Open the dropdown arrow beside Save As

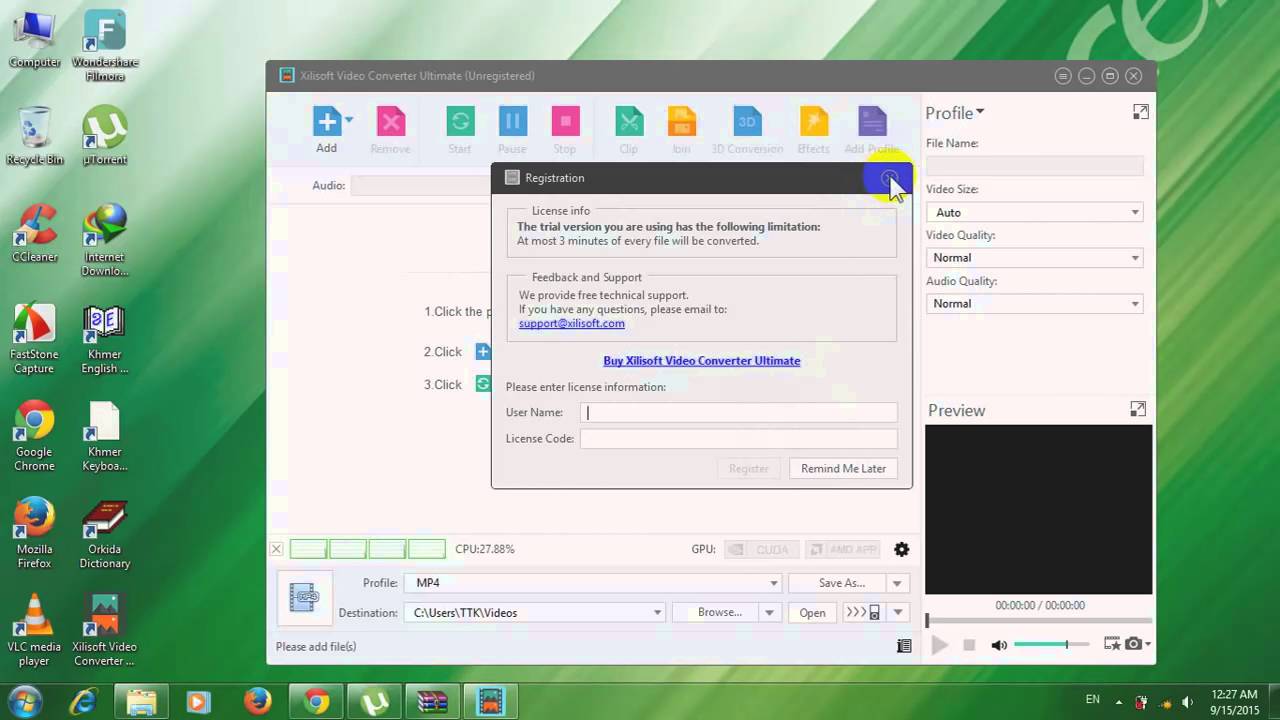(898, 583)
